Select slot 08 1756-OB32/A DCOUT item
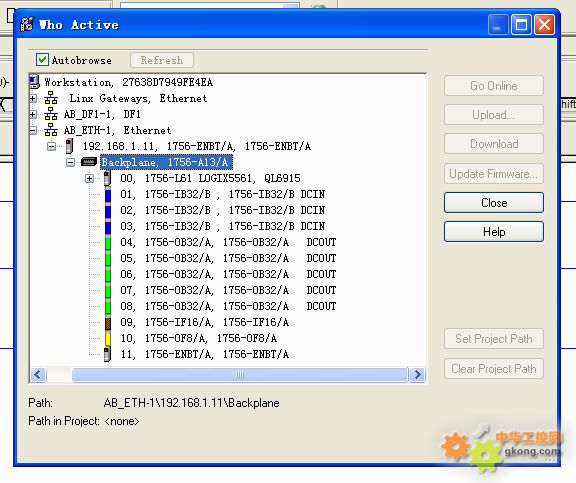The height and width of the screenshot is (483, 576). [228, 306]
